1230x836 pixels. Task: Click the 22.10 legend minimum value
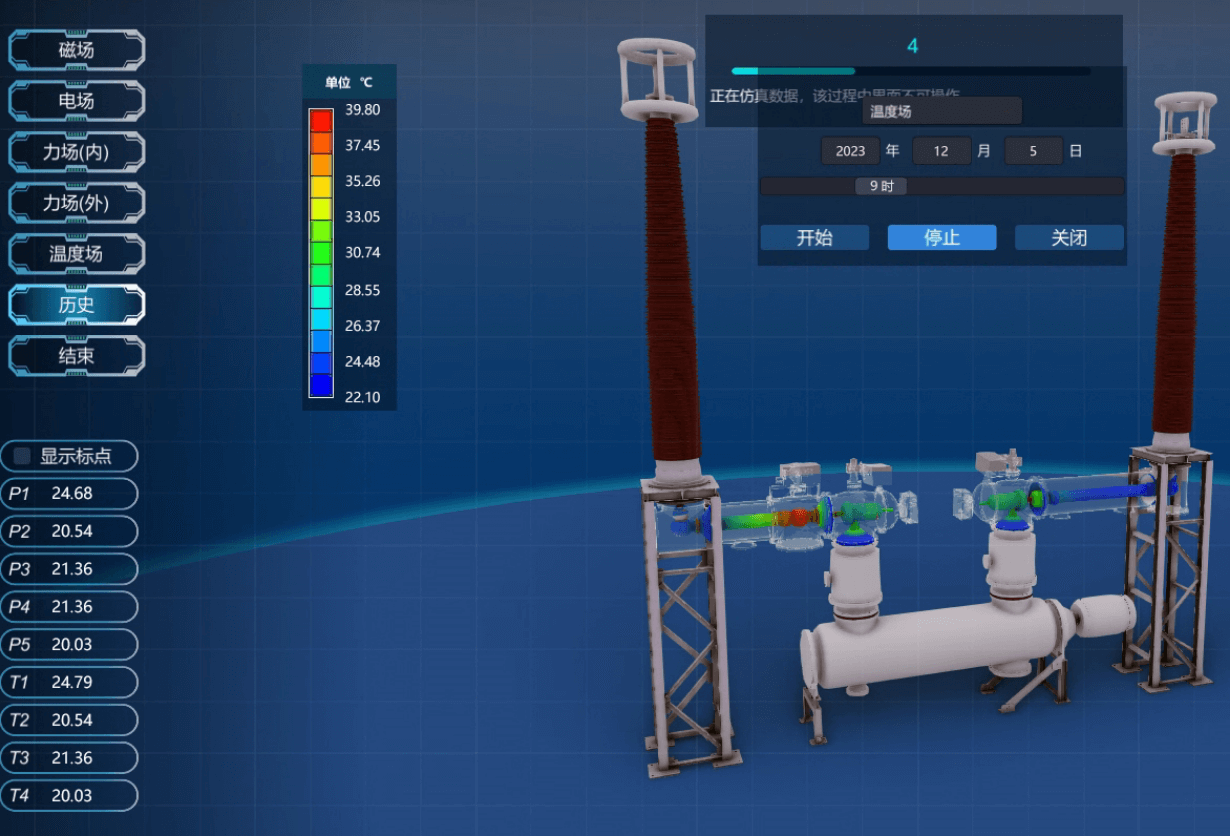click(x=363, y=397)
